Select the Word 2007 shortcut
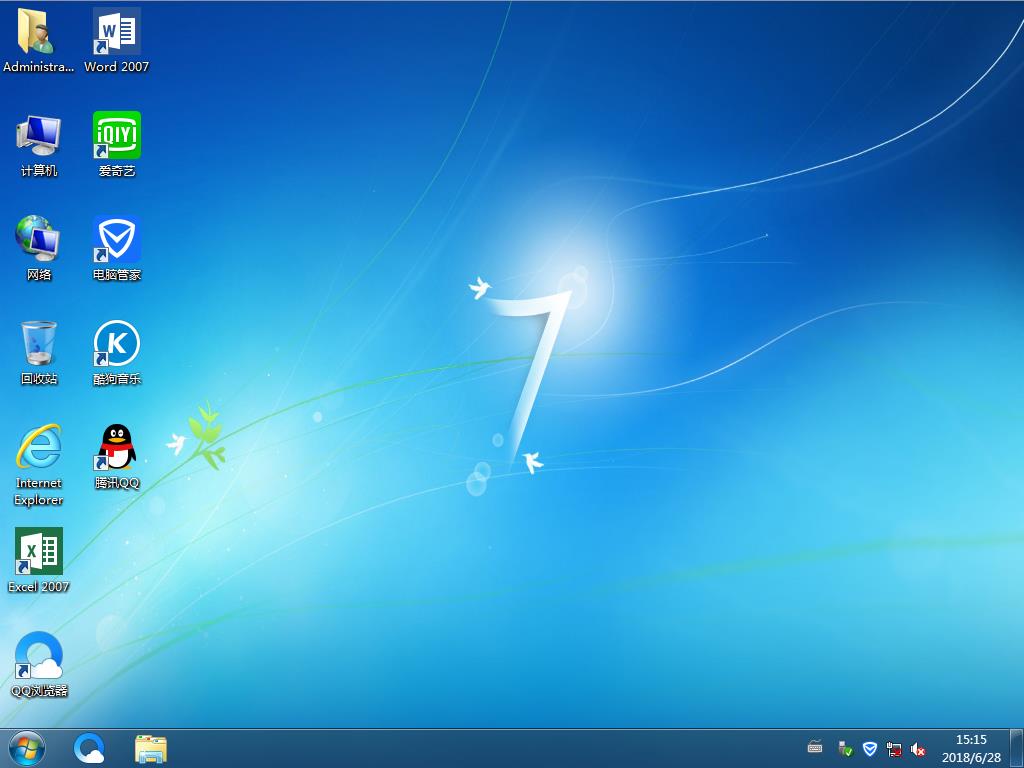This screenshot has width=1024, height=768. 116,31
